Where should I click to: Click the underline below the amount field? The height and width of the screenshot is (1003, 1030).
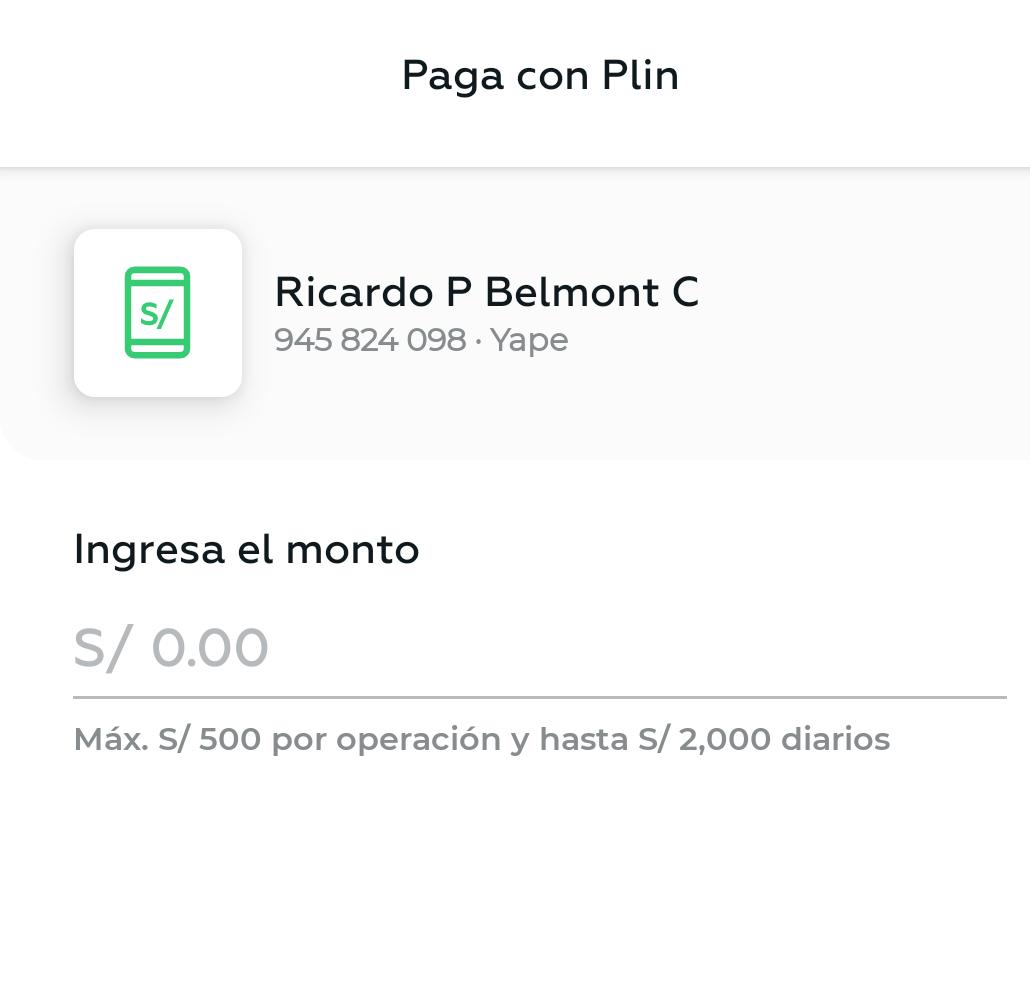pyautogui.click(x=540, y=696)
